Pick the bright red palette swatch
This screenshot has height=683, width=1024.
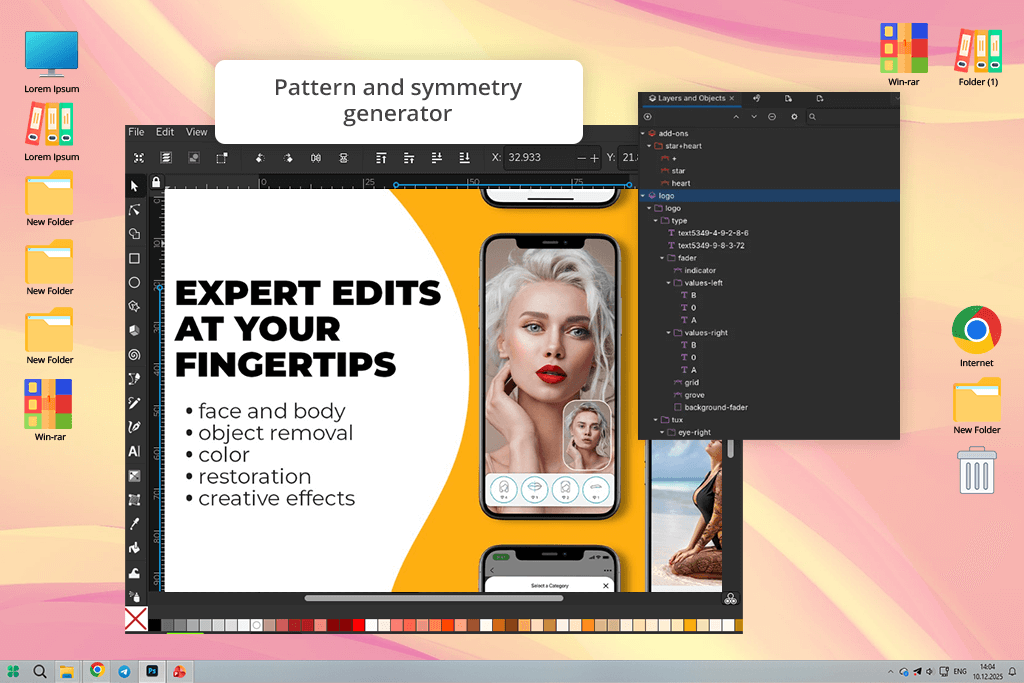pos(359,625)
